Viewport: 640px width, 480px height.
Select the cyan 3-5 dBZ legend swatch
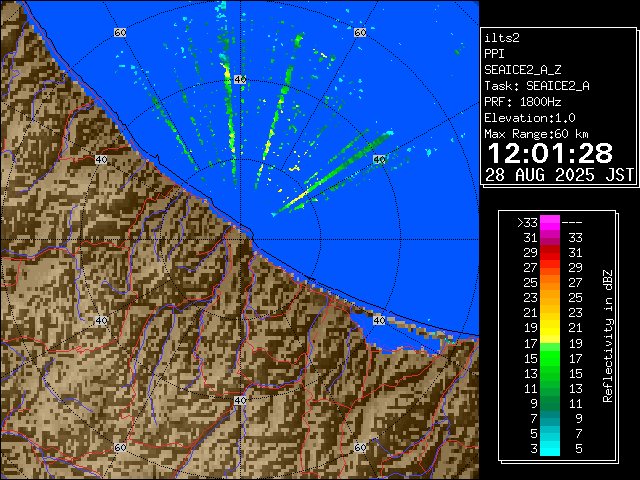(x=549, y=448)
